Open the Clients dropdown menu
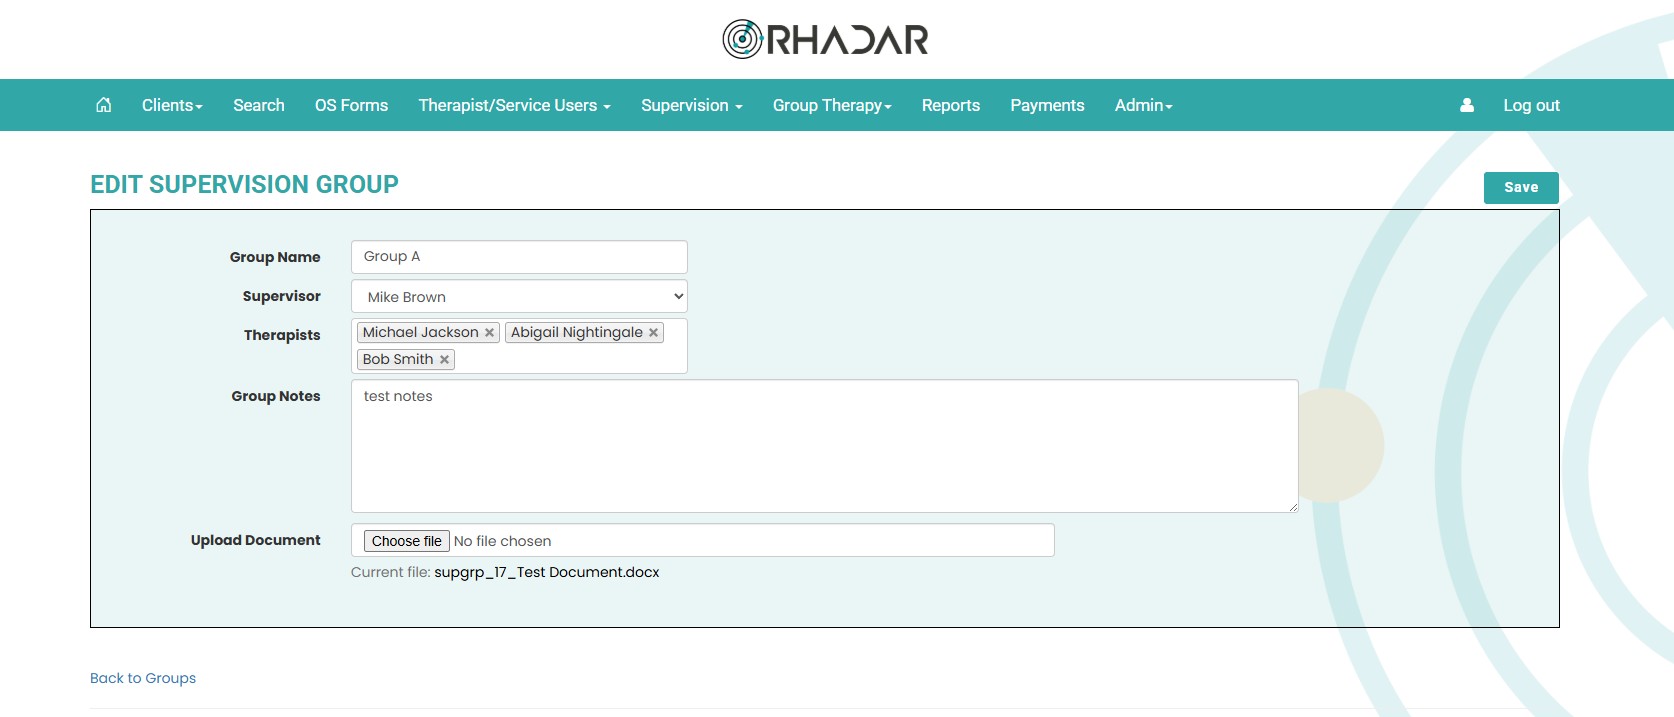1674x717 pixels. tap(172, 105)
